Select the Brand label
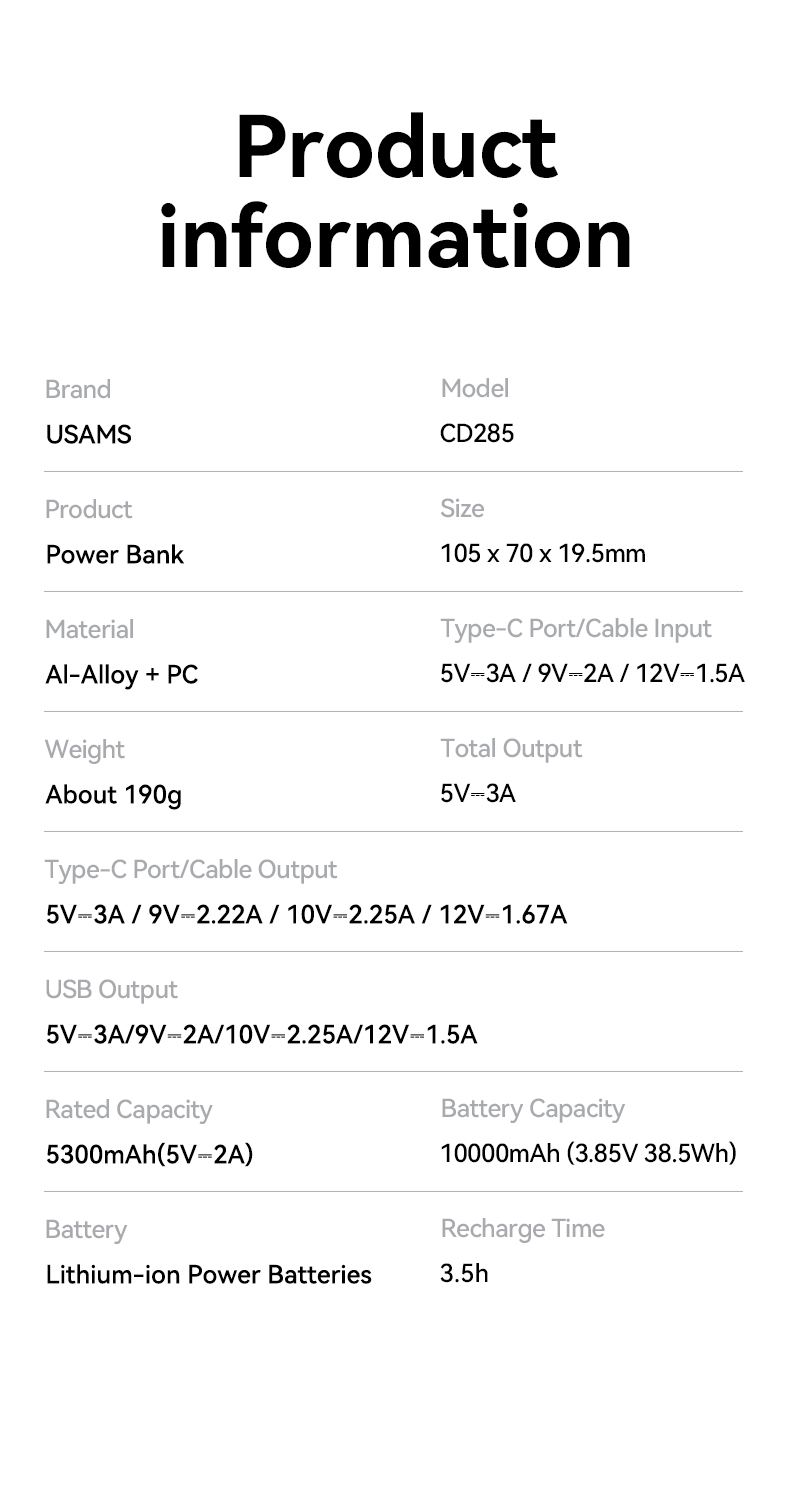The height and width of the screenshot is (1495, 790). coord(78,389)
